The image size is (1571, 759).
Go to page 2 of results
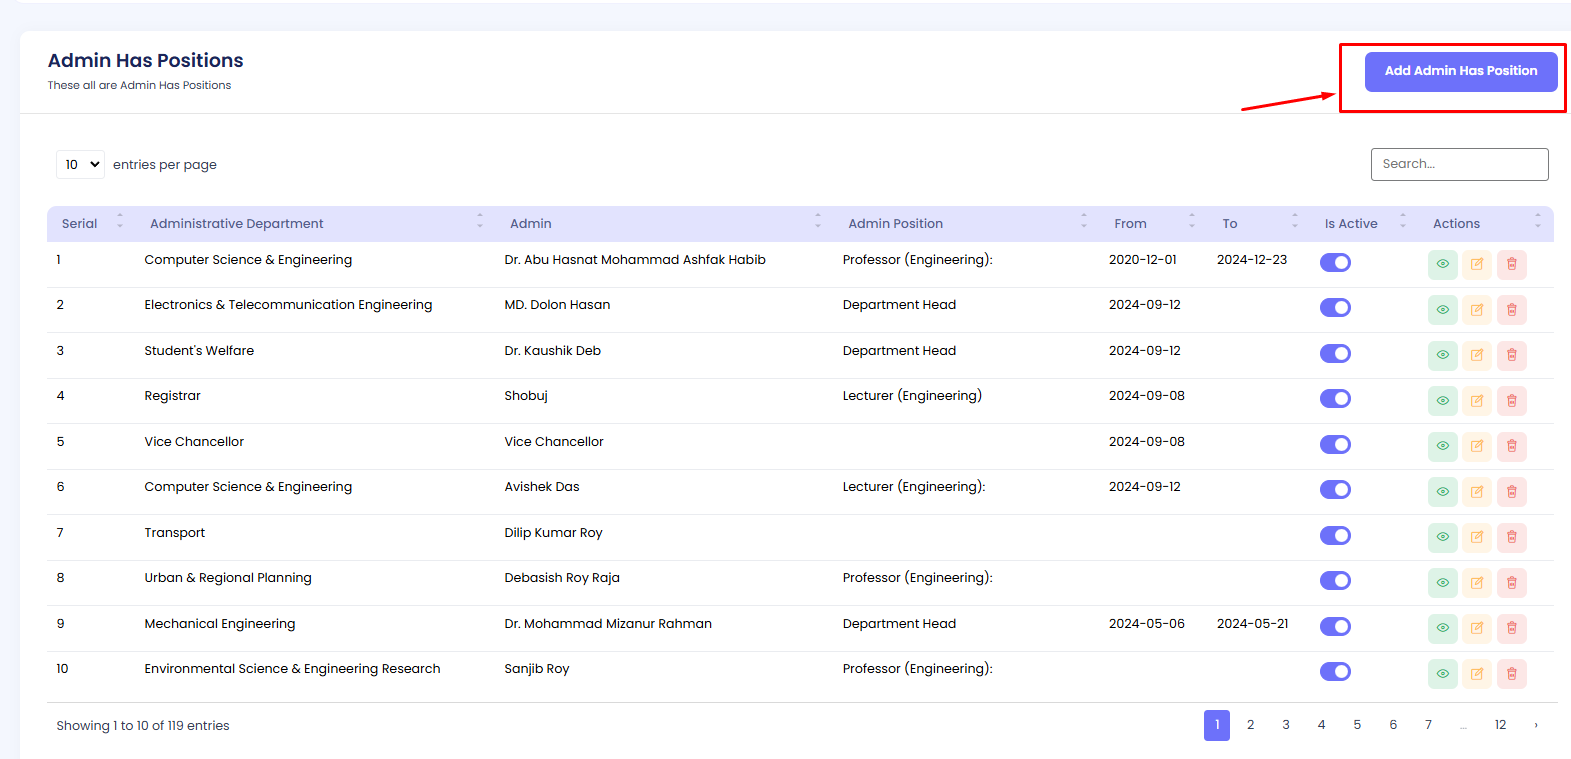pos(1250,725)
